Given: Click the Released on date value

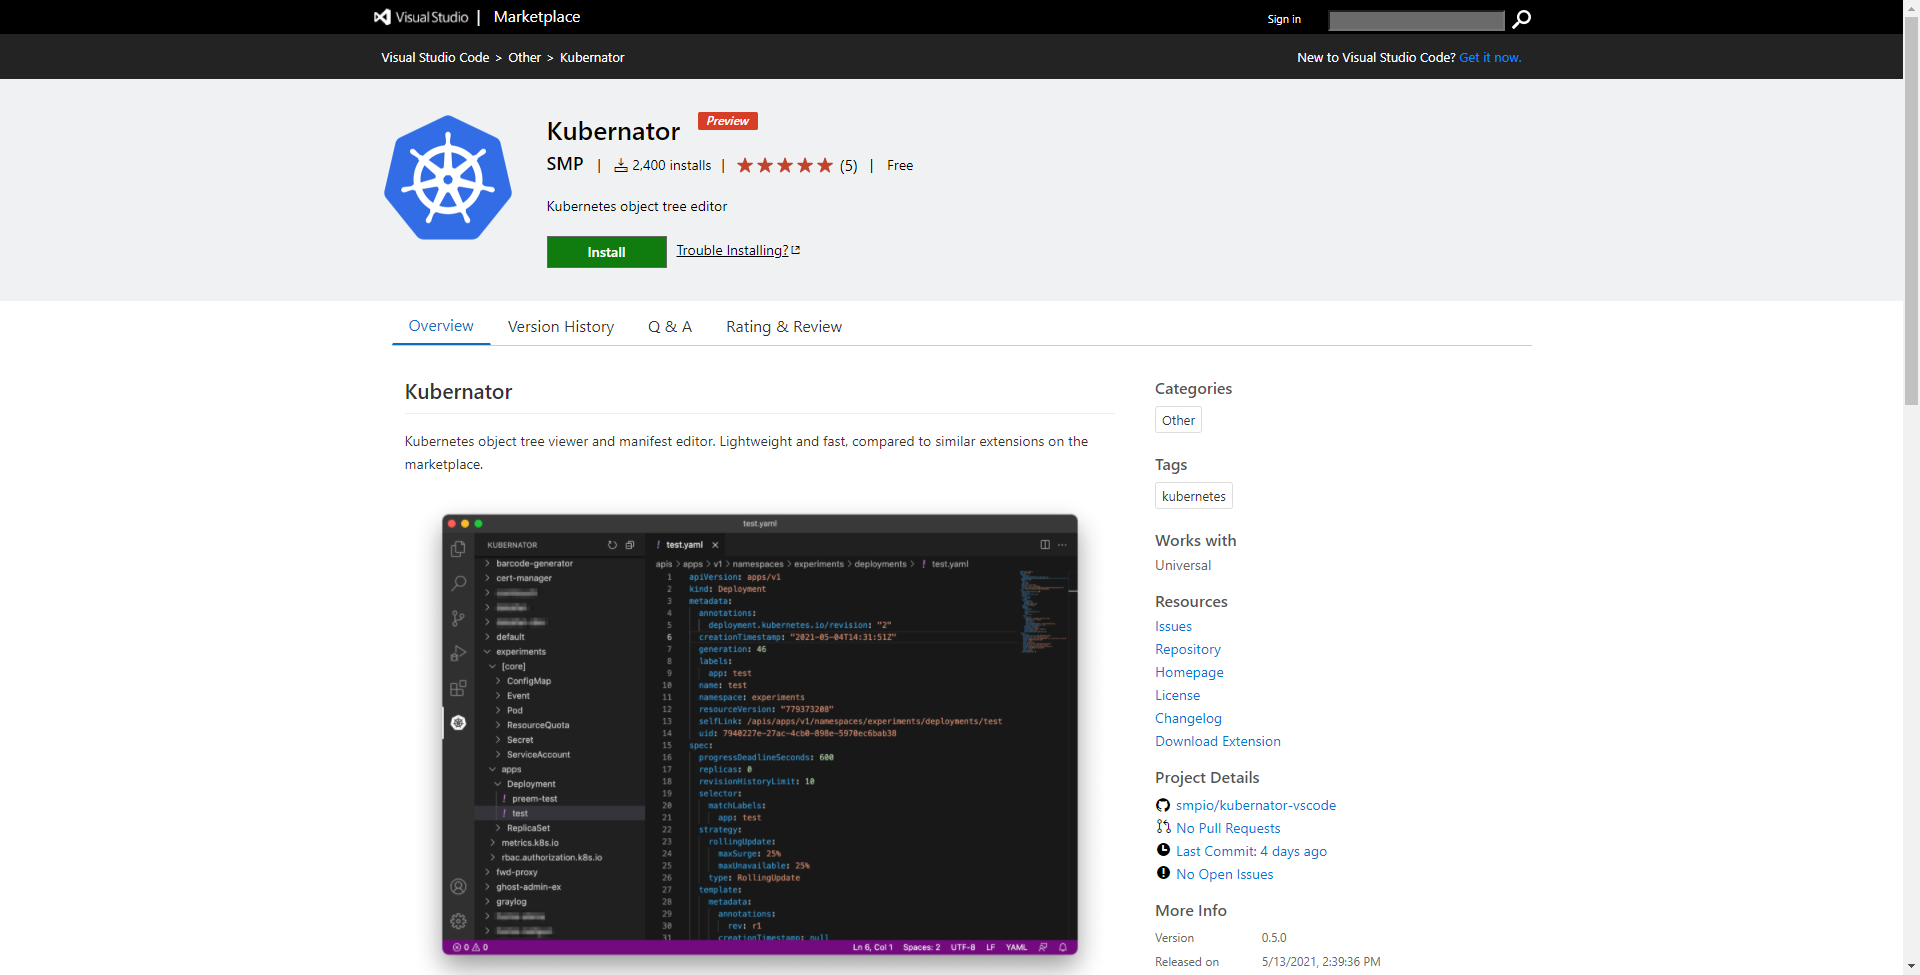Looking at the screenshot, I should (x=1321, y=962).
